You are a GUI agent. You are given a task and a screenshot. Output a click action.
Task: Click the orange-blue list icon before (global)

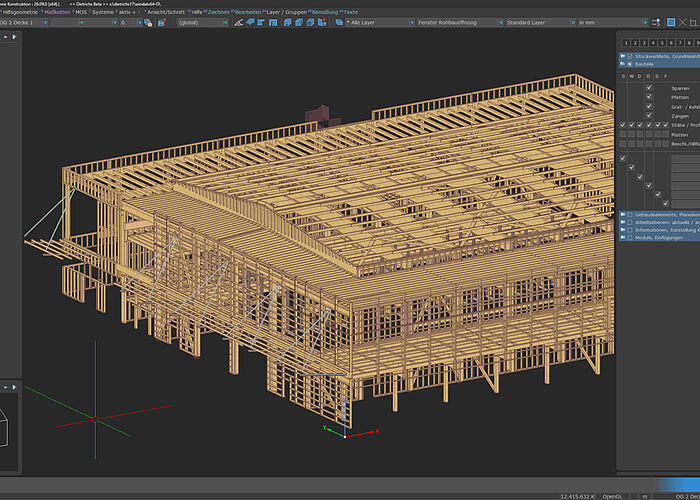(161, 22)
